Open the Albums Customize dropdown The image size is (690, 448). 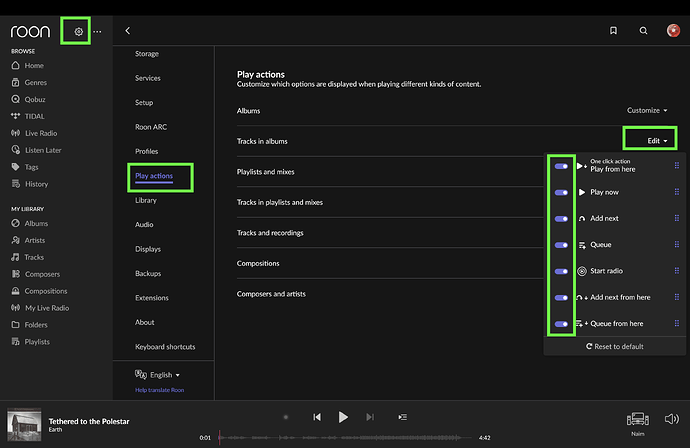point(647,110)
